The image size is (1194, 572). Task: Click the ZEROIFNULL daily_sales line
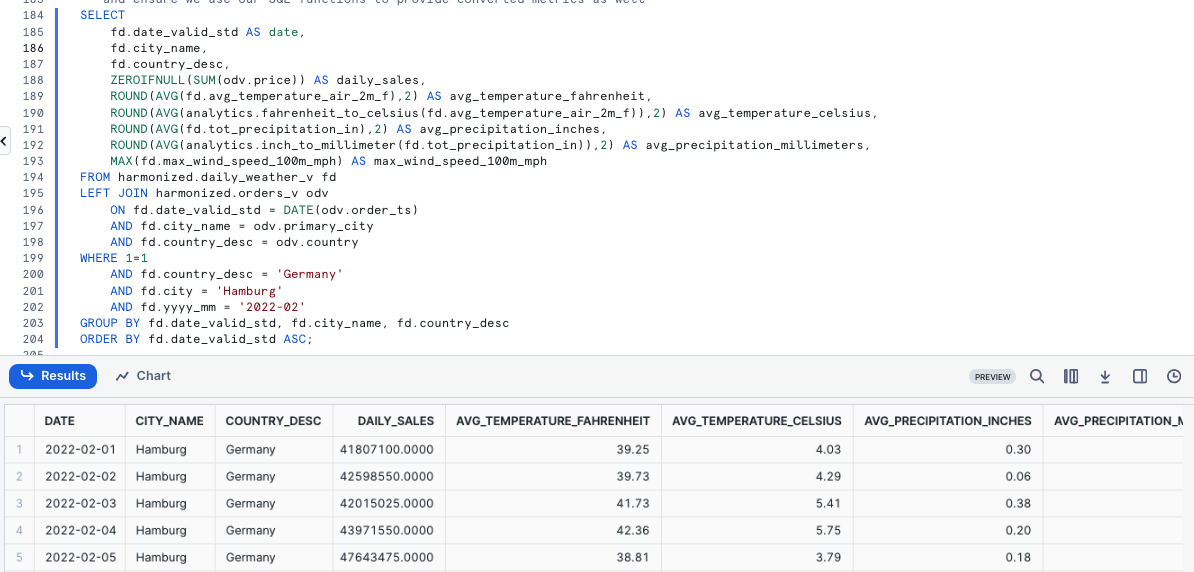coord(267,81)
